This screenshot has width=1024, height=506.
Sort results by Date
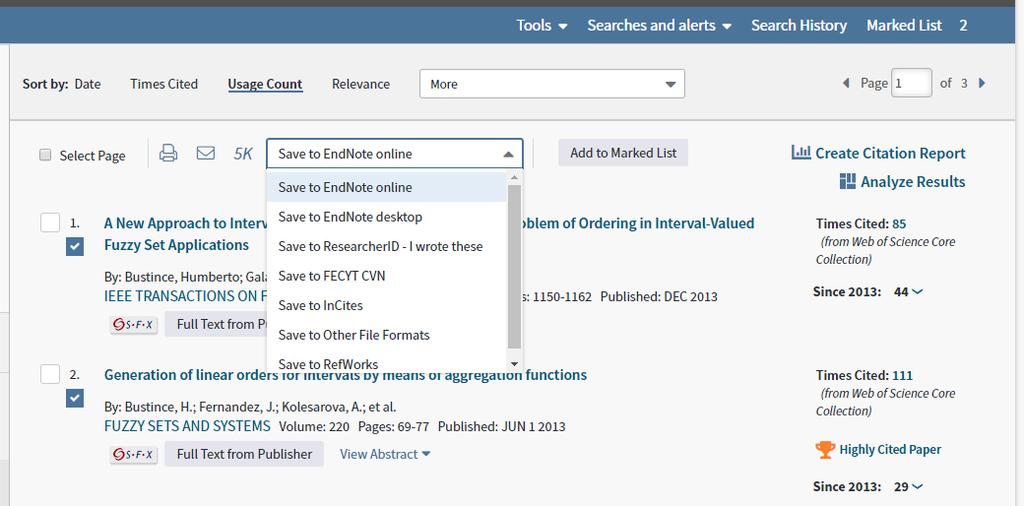coord(88,84)
